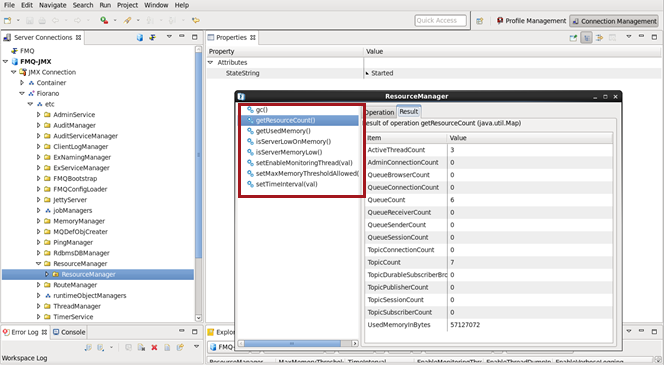Click the Last Edit Location arrow icon

pyautogui.click(x=196, y=20)
